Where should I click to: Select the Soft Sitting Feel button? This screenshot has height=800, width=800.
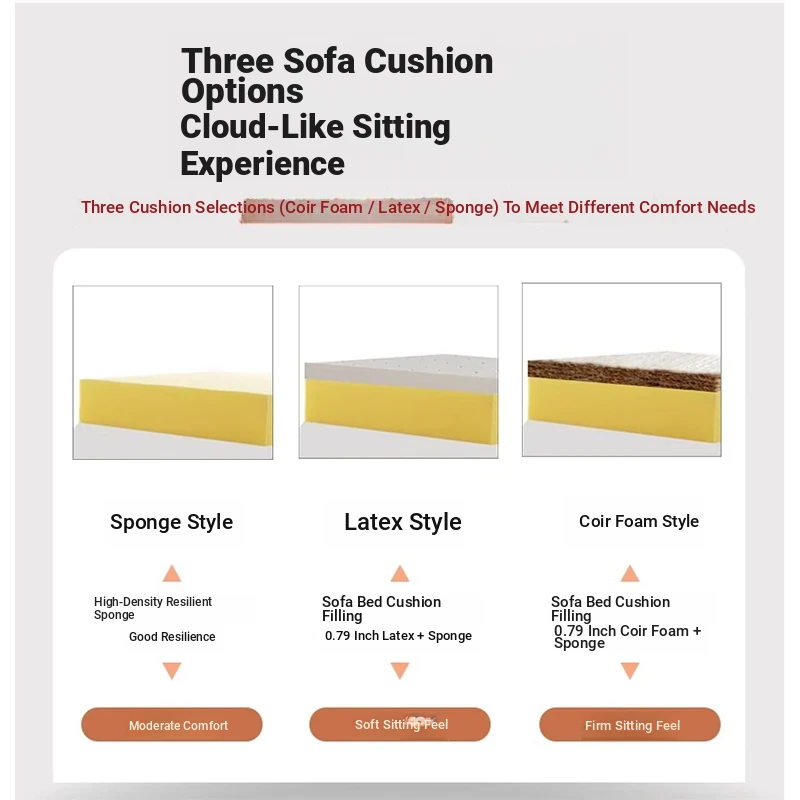point(400,724)
